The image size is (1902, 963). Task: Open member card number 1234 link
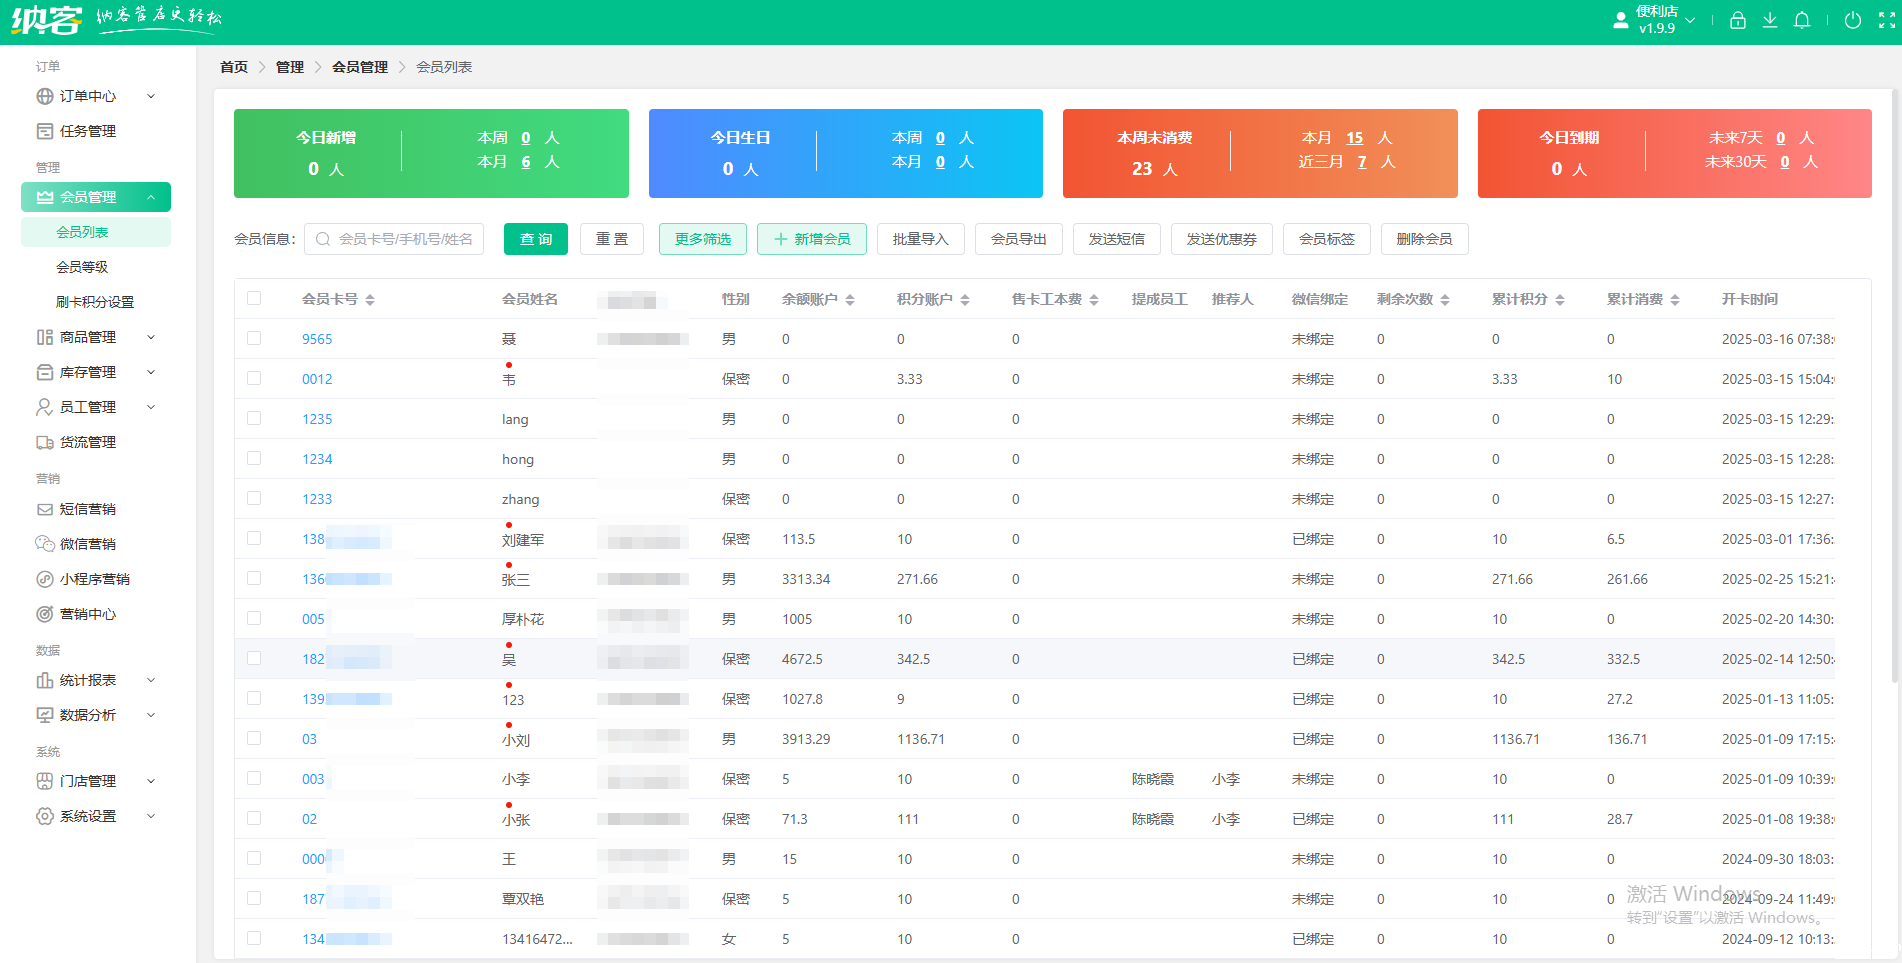click(x=317, y=459)
